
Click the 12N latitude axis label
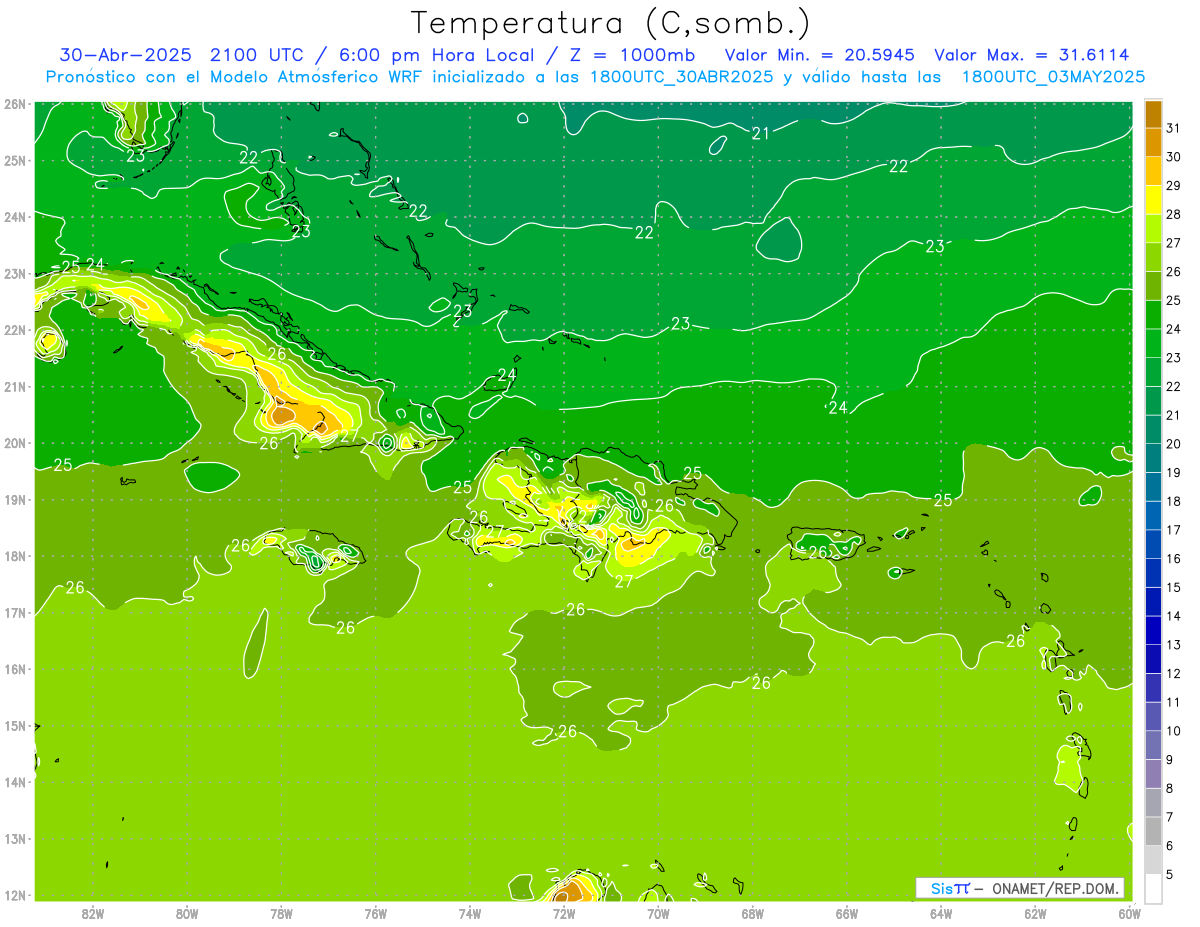pos(14,895)
